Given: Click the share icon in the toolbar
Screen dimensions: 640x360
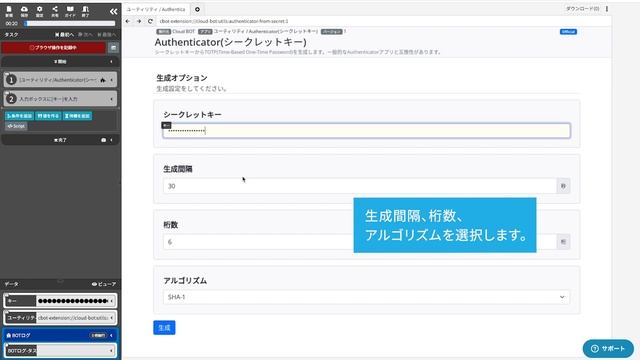Looking at the screenshot, I should tap(55, 11).
